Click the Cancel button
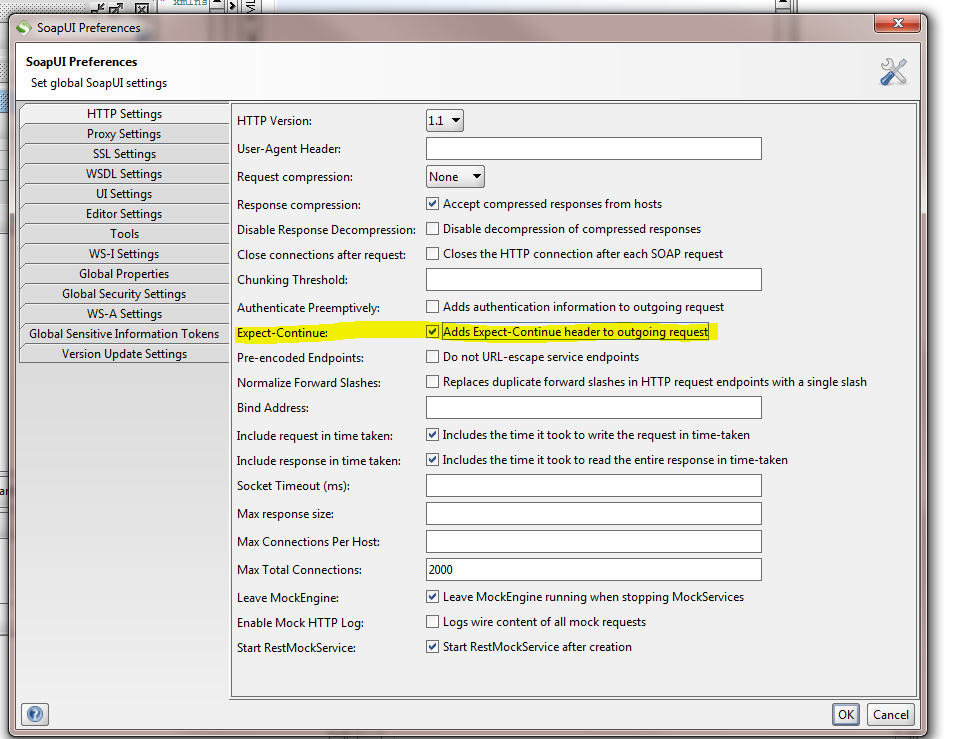This screenshot has height=739, width=954. (891, 714)
